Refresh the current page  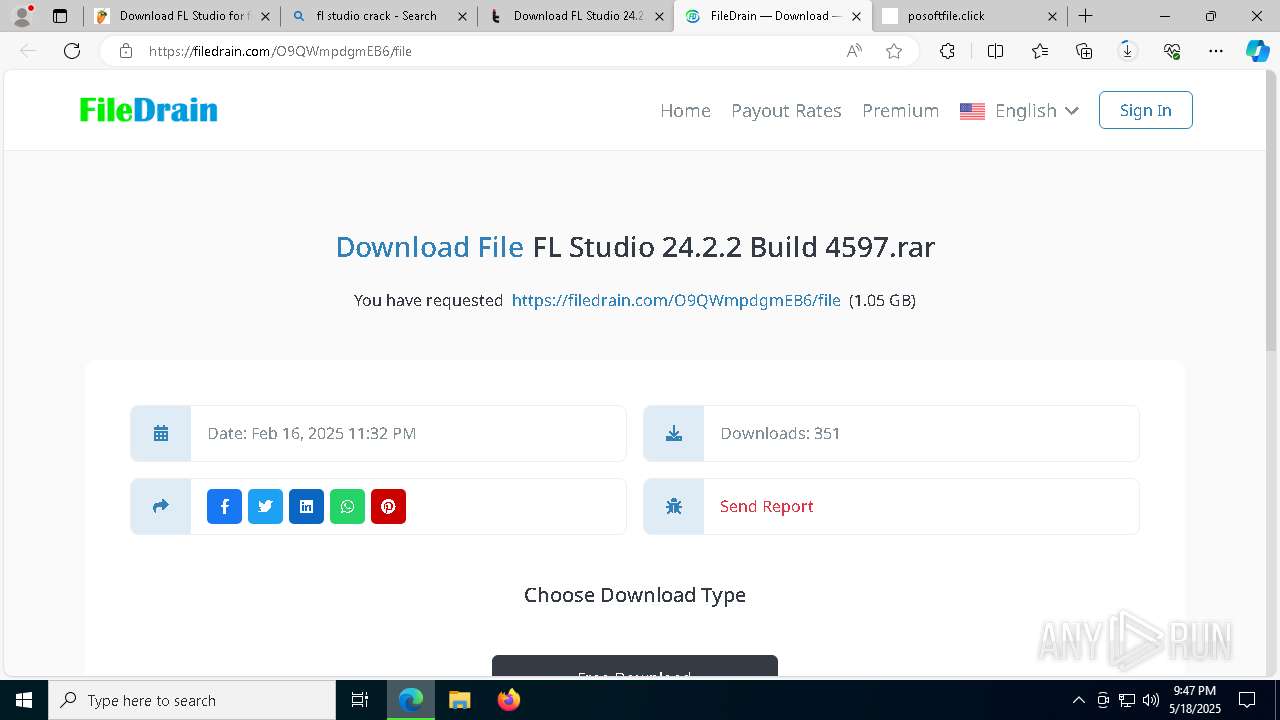(72, 51)
